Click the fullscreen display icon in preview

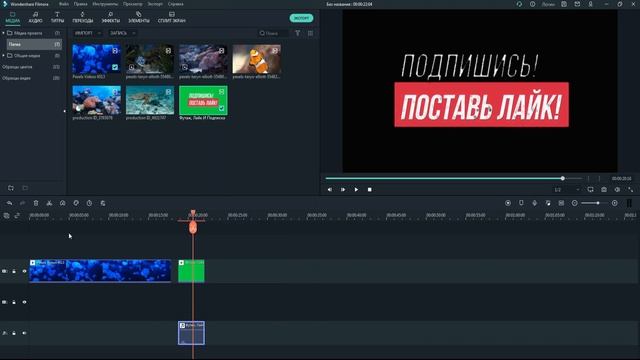[x=591, y=189]
